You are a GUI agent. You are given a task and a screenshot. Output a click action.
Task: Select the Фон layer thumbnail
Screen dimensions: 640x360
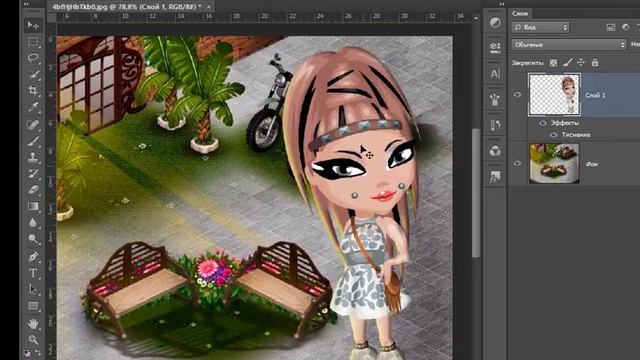pos(554,163)
